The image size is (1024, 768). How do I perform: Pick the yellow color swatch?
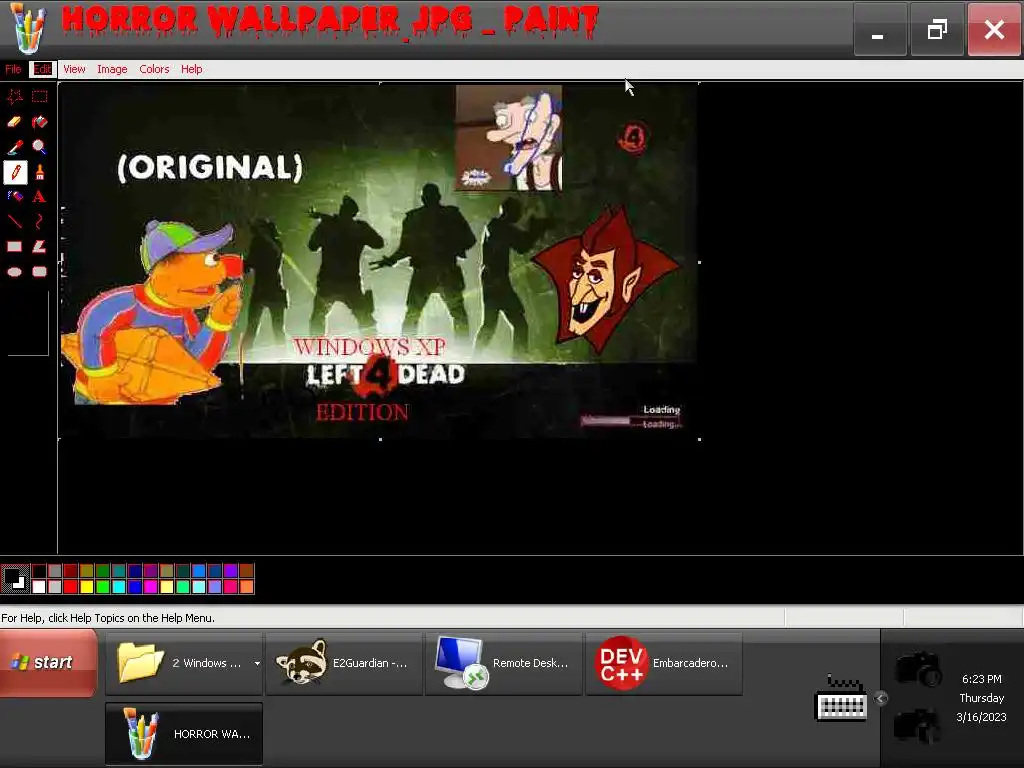tap(87, 586)
